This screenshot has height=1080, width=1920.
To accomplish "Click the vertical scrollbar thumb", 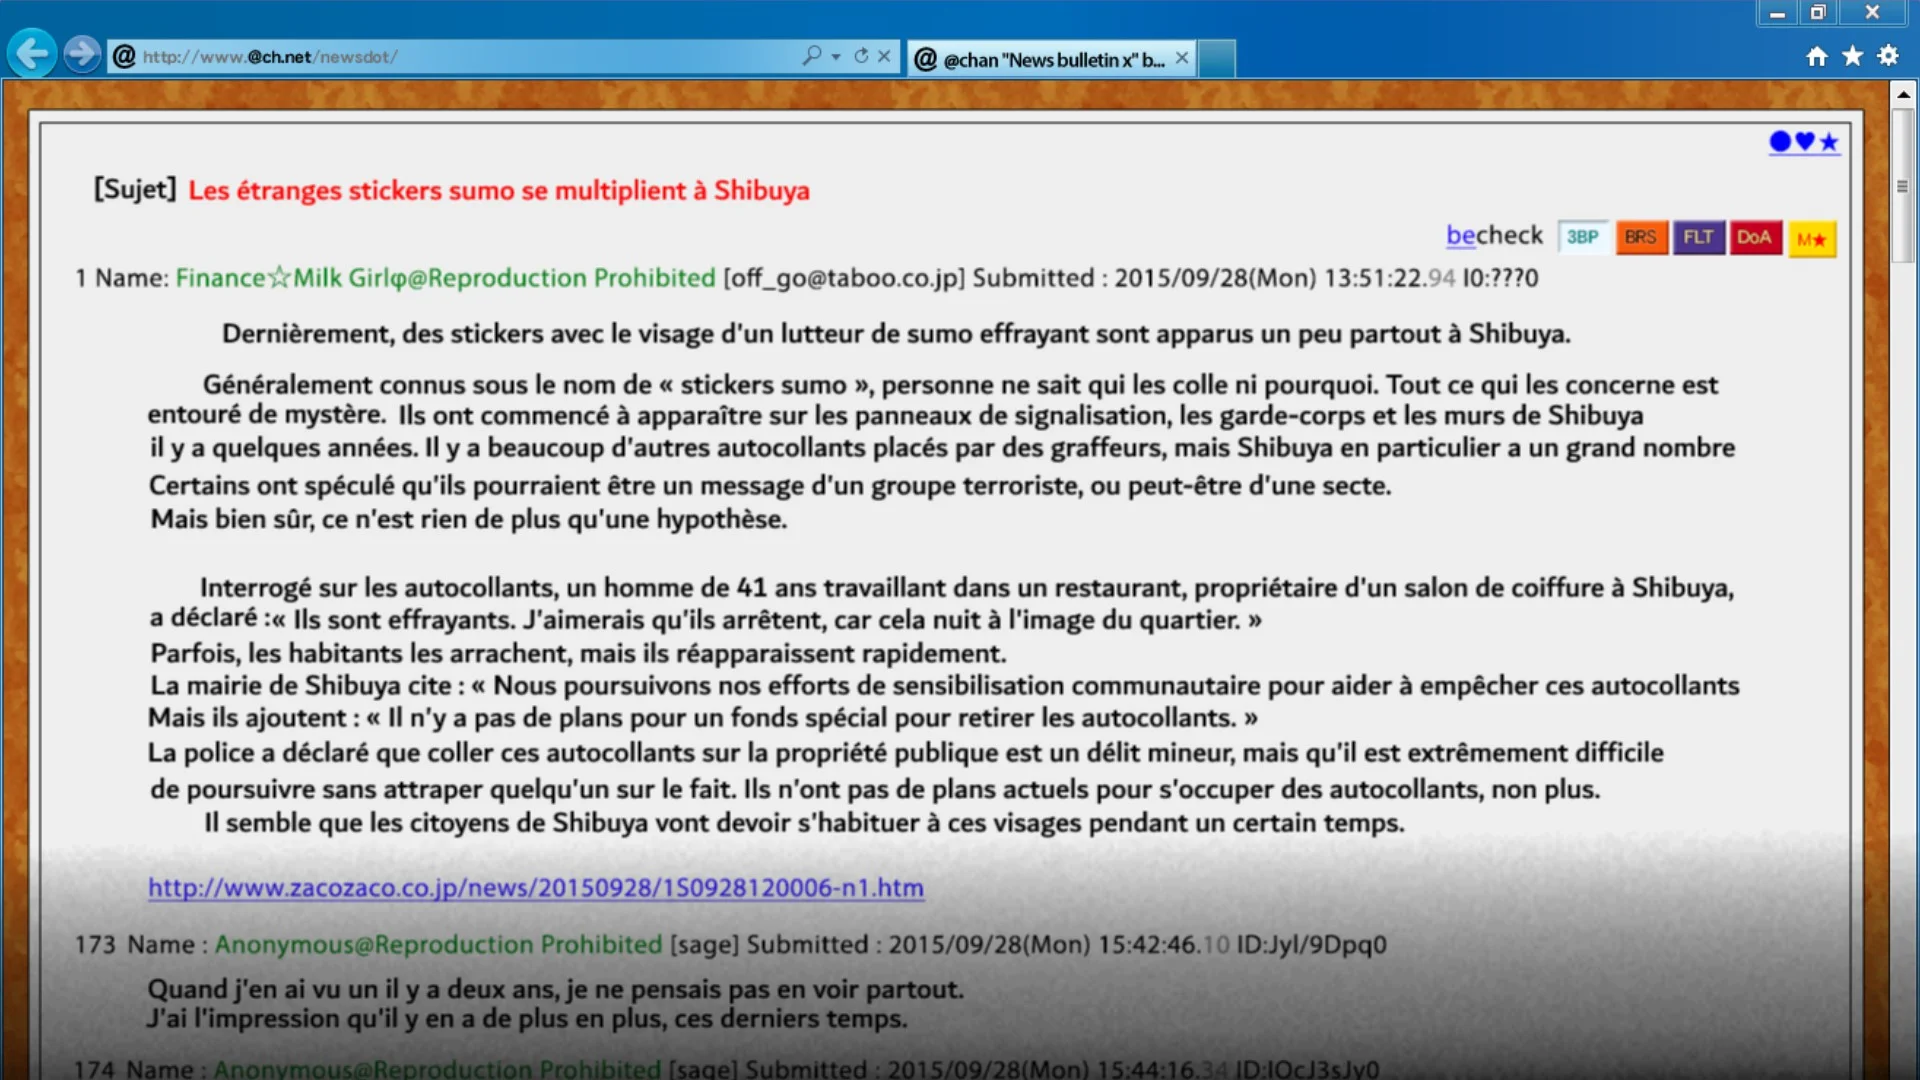I will click(1903, 186).
